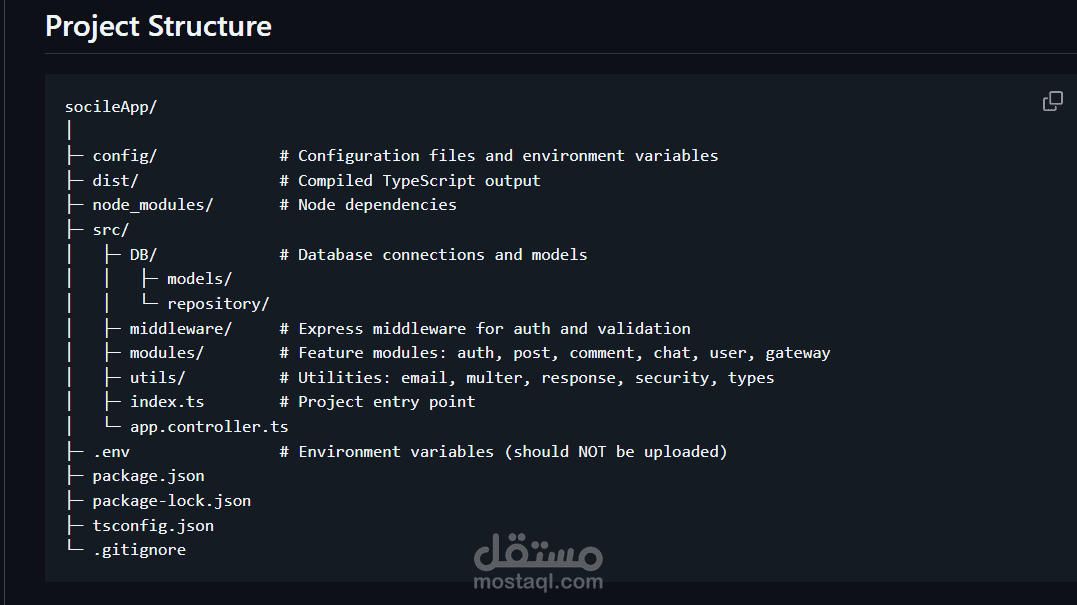Click the middleware/ folder entry

(180, 329)
